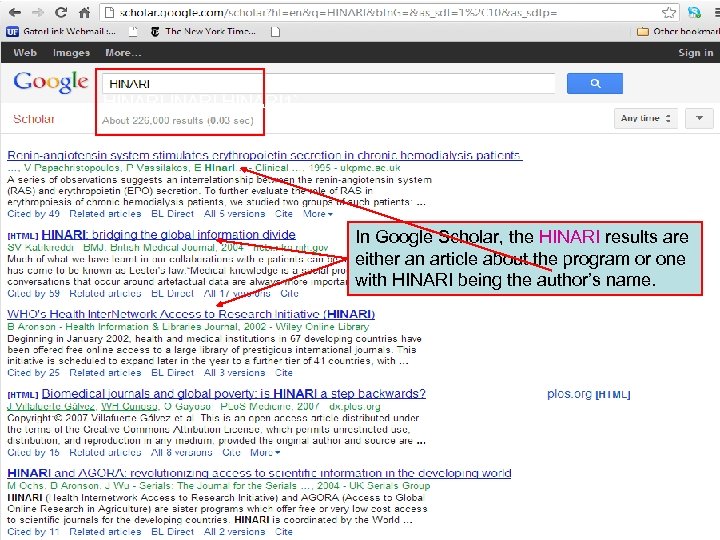
Task: Click the Google logo
Action: (x=51, y=82)
